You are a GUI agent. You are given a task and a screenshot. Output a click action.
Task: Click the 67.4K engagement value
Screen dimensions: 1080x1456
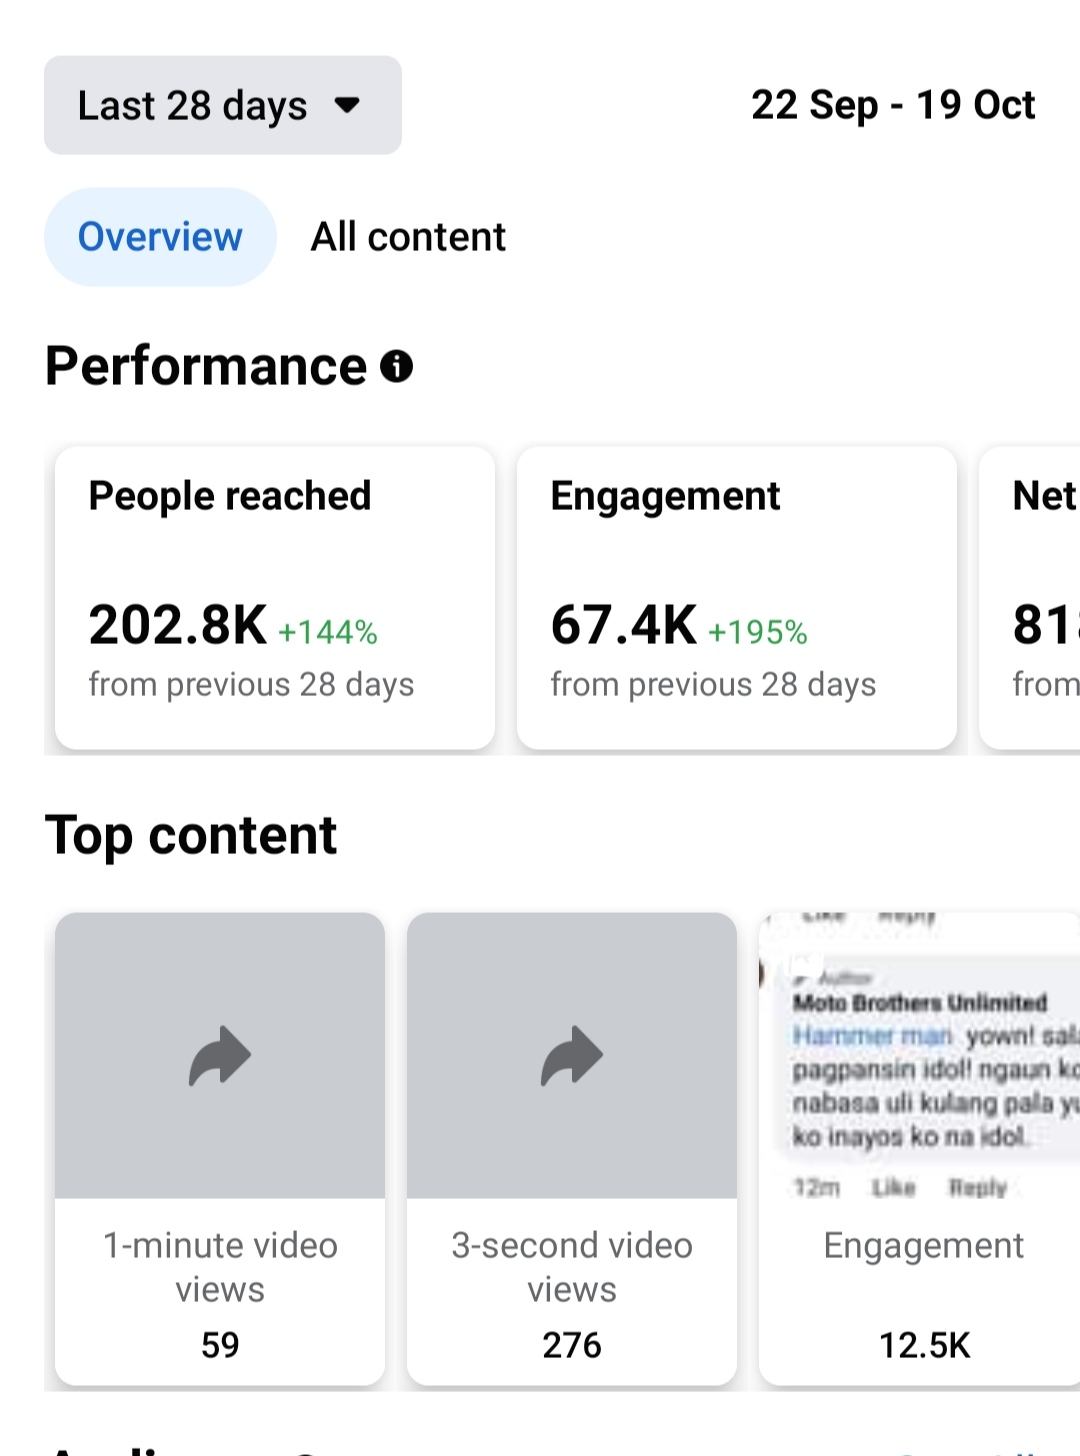coord(623,625)
